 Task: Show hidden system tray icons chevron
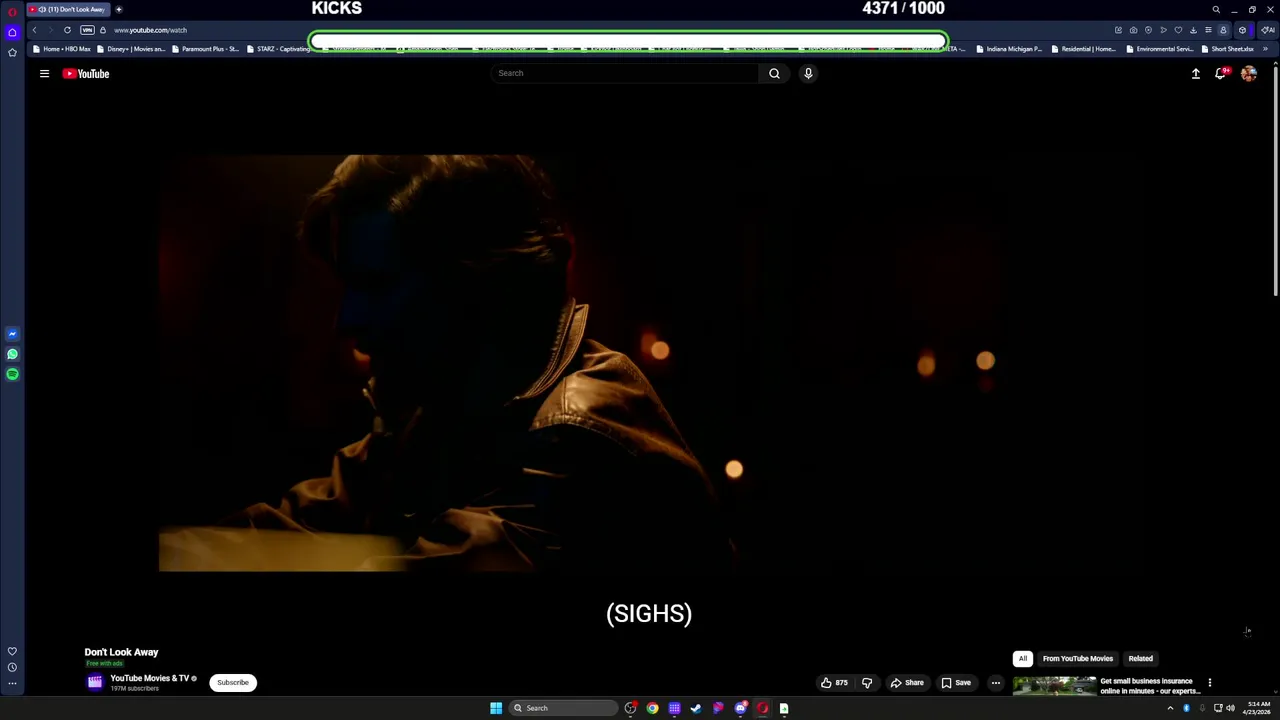click(x=1170, y=708)
